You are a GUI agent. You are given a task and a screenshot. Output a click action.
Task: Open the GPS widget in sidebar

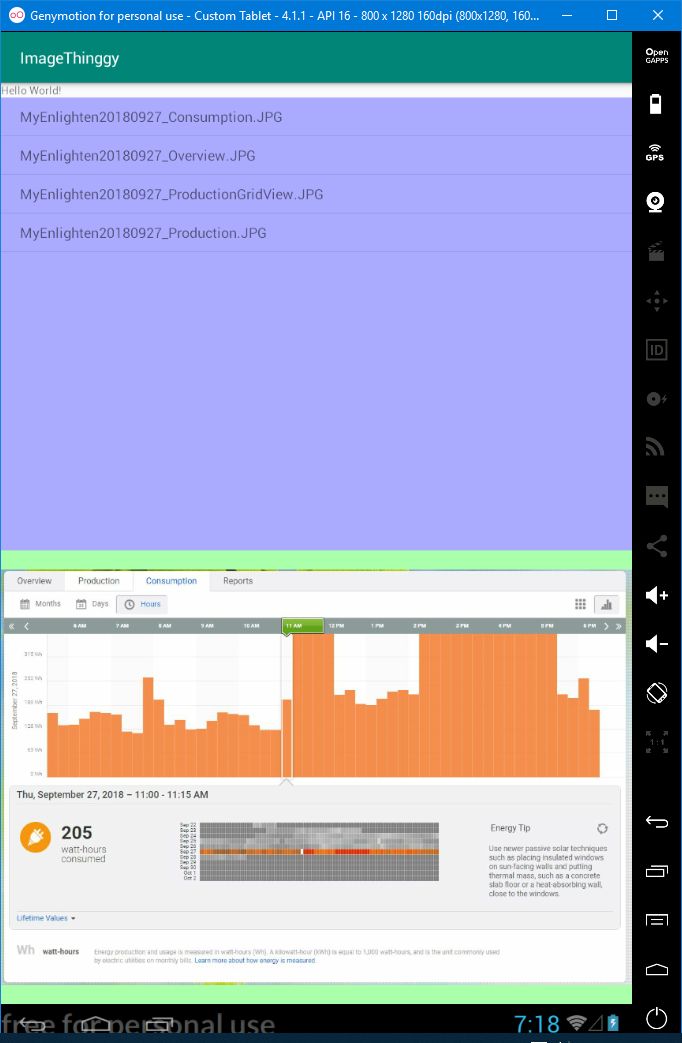(x=655, y=152)
